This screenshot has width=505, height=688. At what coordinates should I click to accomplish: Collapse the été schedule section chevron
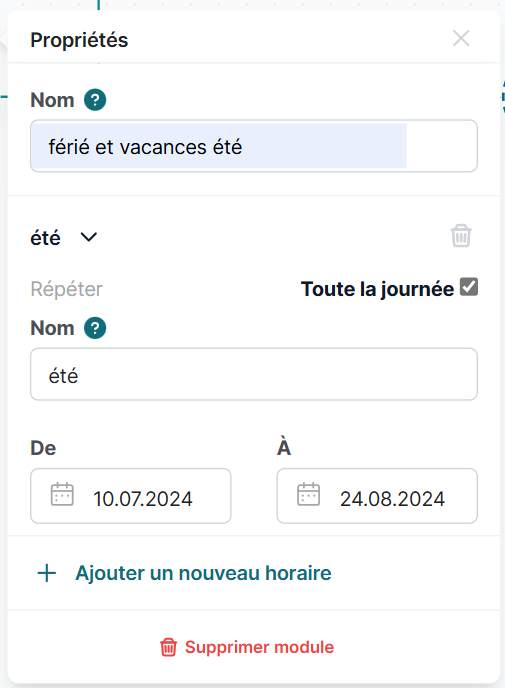(89, 237)
